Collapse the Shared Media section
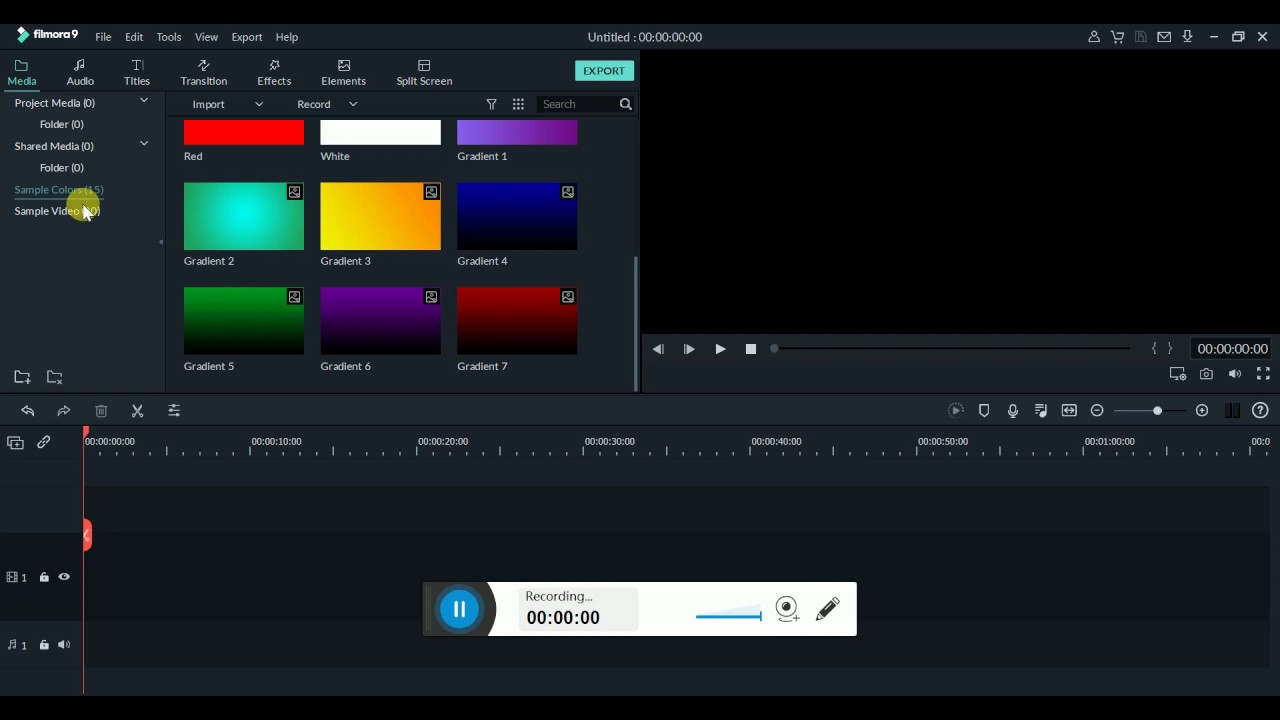The width and height of the screenshot is (1280, 720). coord(144,144)
